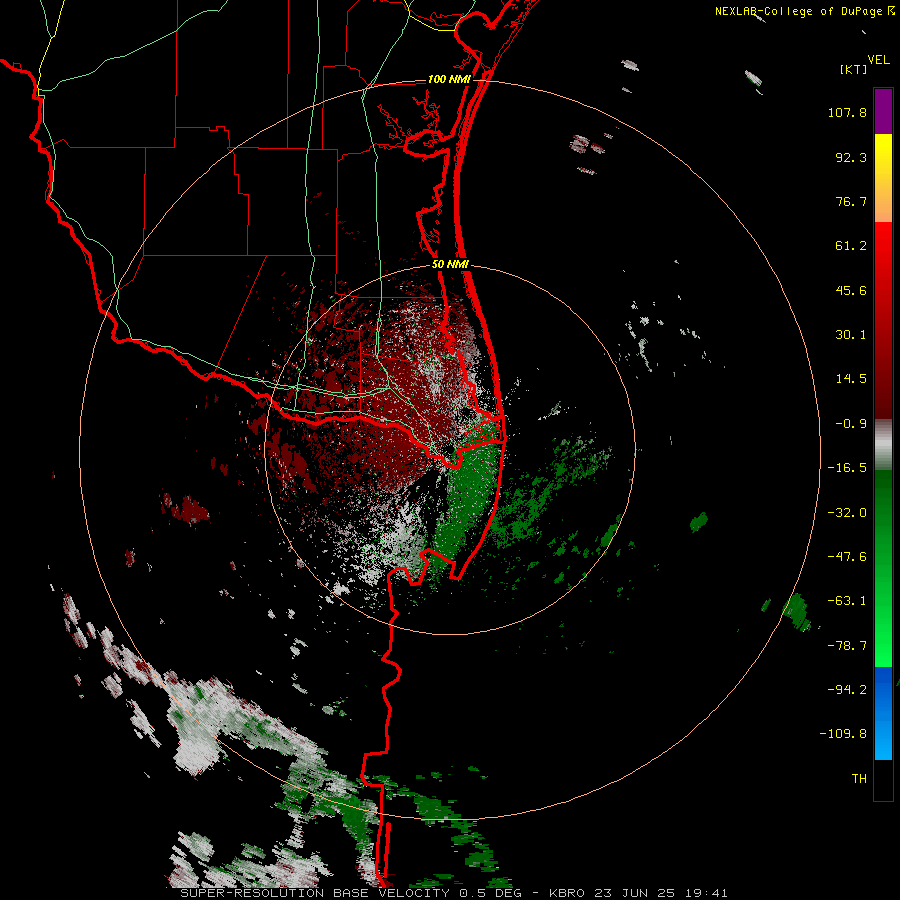Click the 50 NMI range ring label
This screenshot has width=900, height=900.
450,265
